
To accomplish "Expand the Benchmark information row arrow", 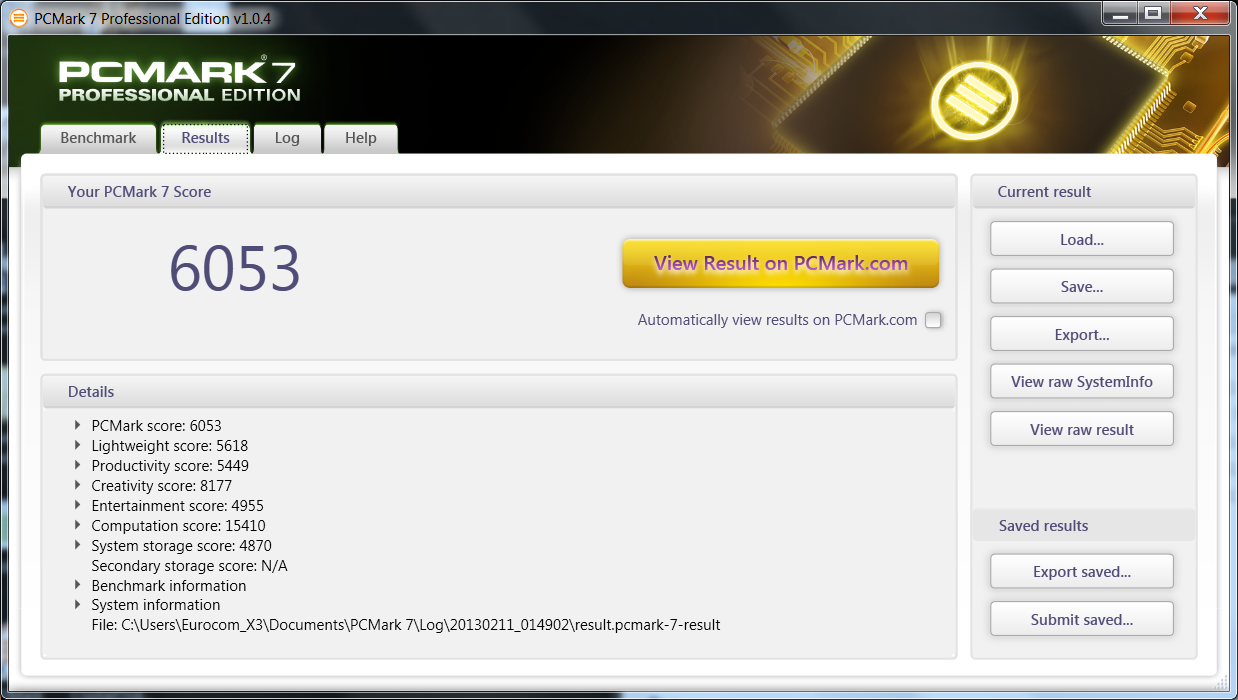I will click(x=78, y=585).
